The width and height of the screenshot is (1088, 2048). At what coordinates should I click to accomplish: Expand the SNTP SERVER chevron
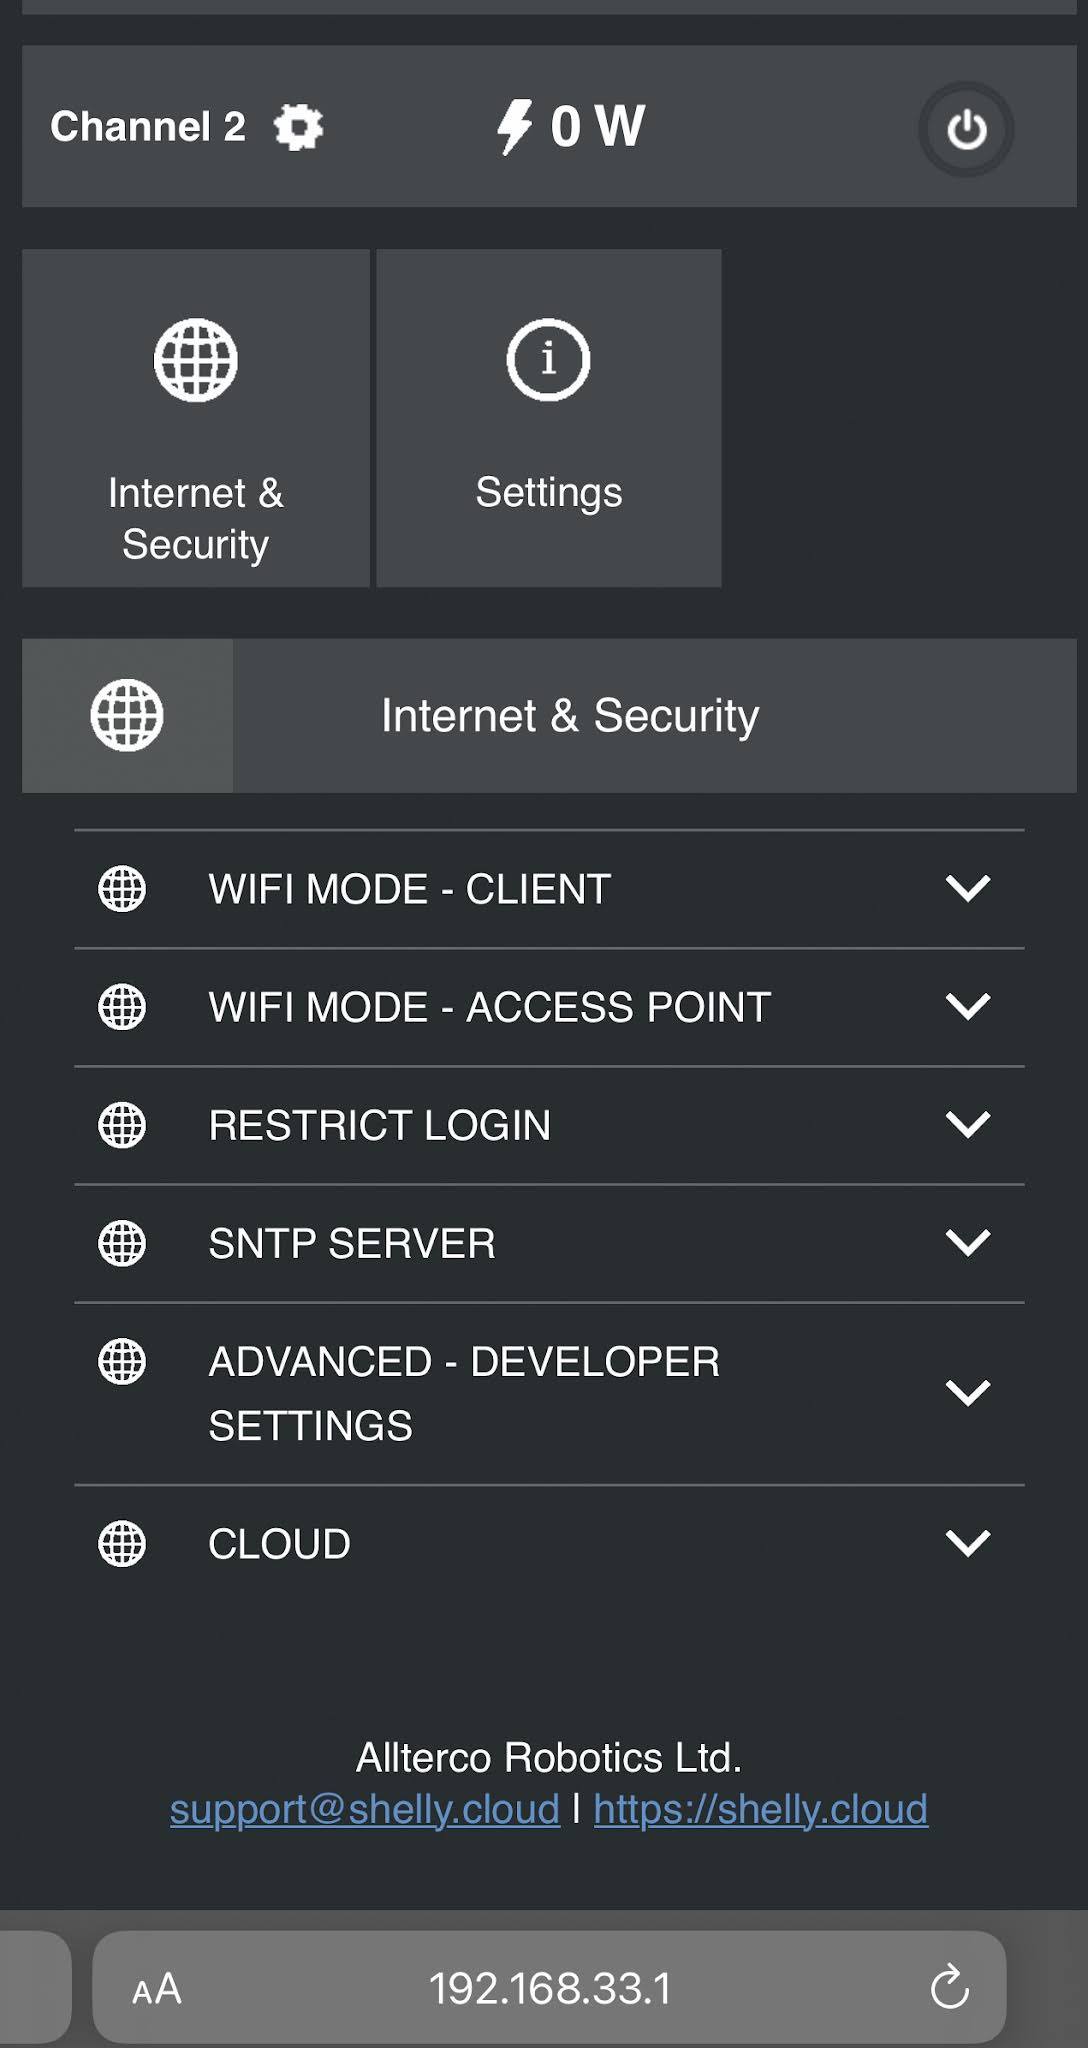[968, 1242]
